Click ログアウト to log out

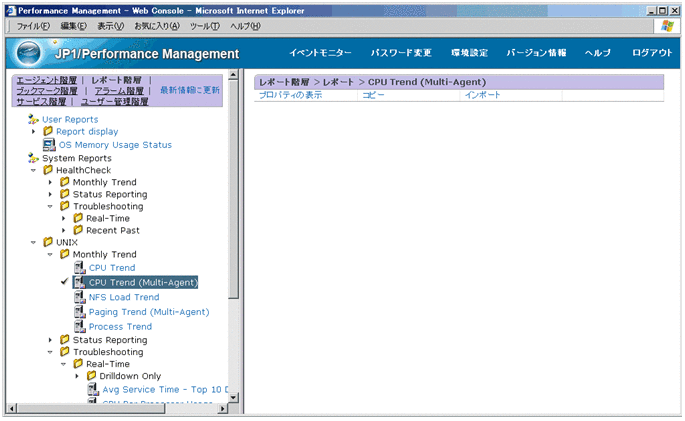[x=652, y=53]
